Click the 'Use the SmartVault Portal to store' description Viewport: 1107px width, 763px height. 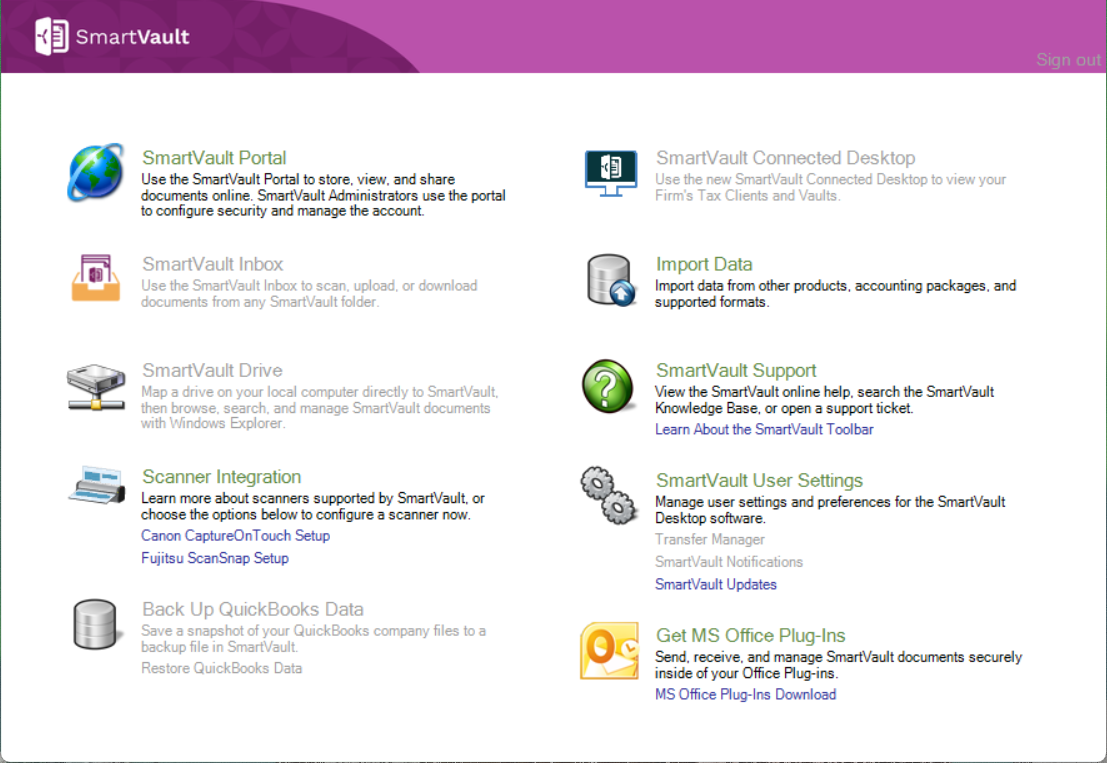point(323,195)
